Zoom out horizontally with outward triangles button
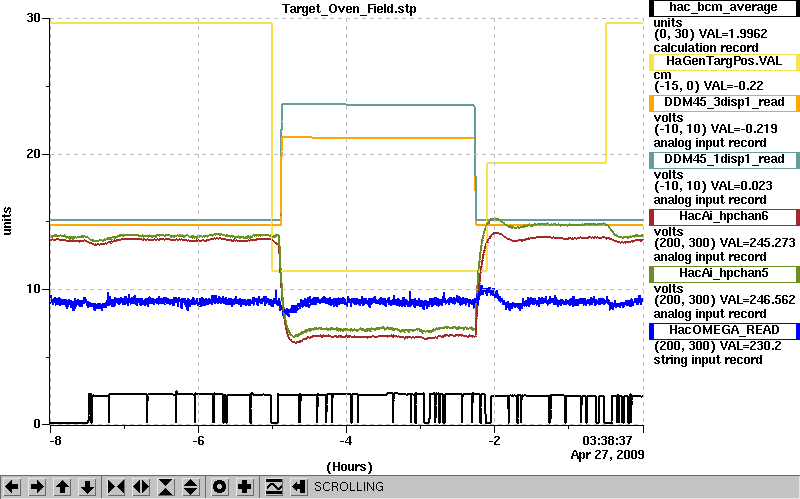Screen dimensions: 800x499 click(x=141, y=487)
